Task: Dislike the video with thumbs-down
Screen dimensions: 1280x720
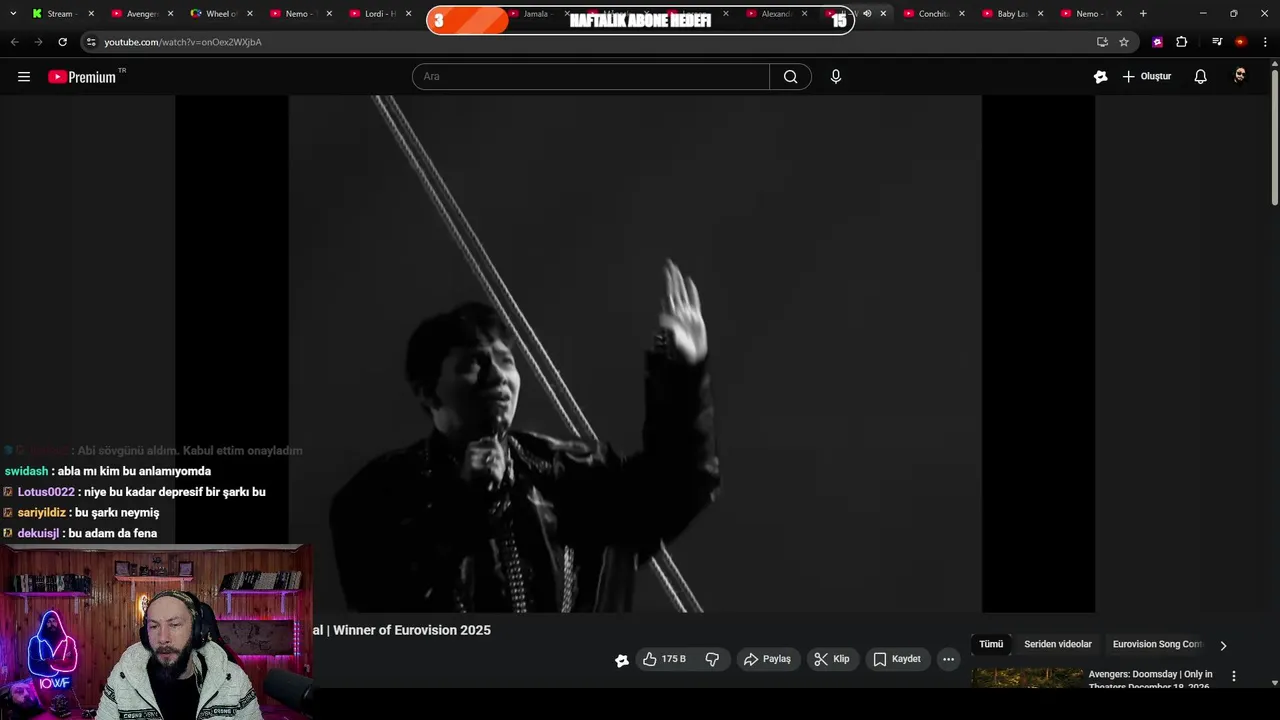Action: (713, 659)
